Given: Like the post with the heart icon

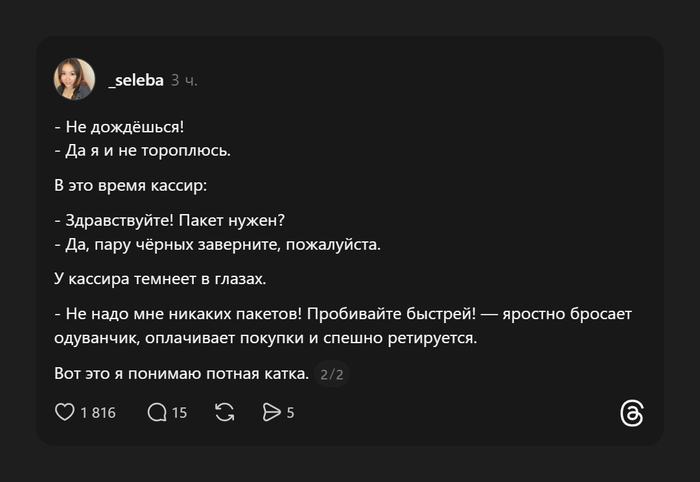Looking at the screenshot, I should 65,412.
